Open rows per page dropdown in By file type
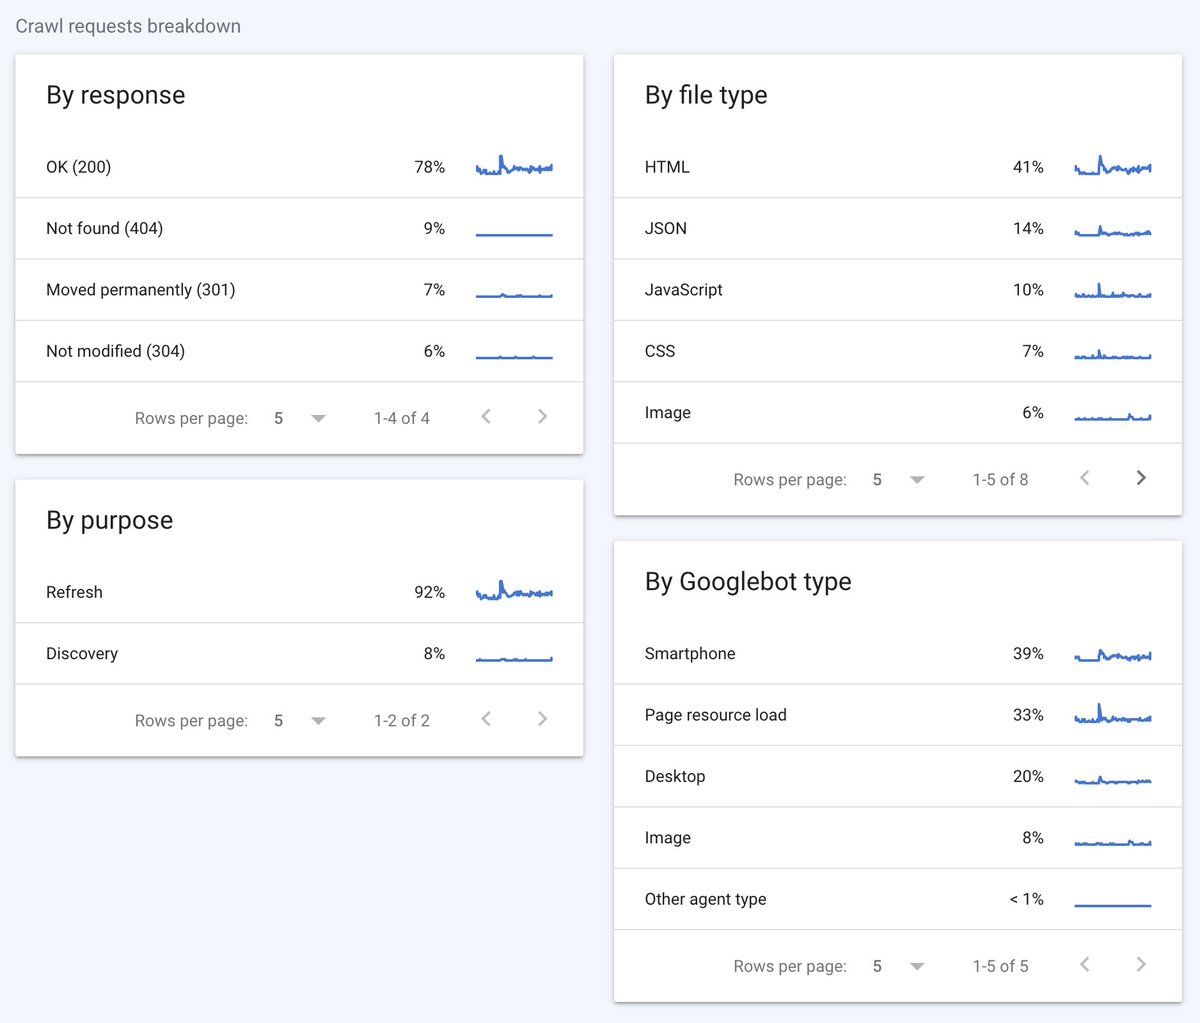The image size is (1200, 1023). [x=899, y=480]
